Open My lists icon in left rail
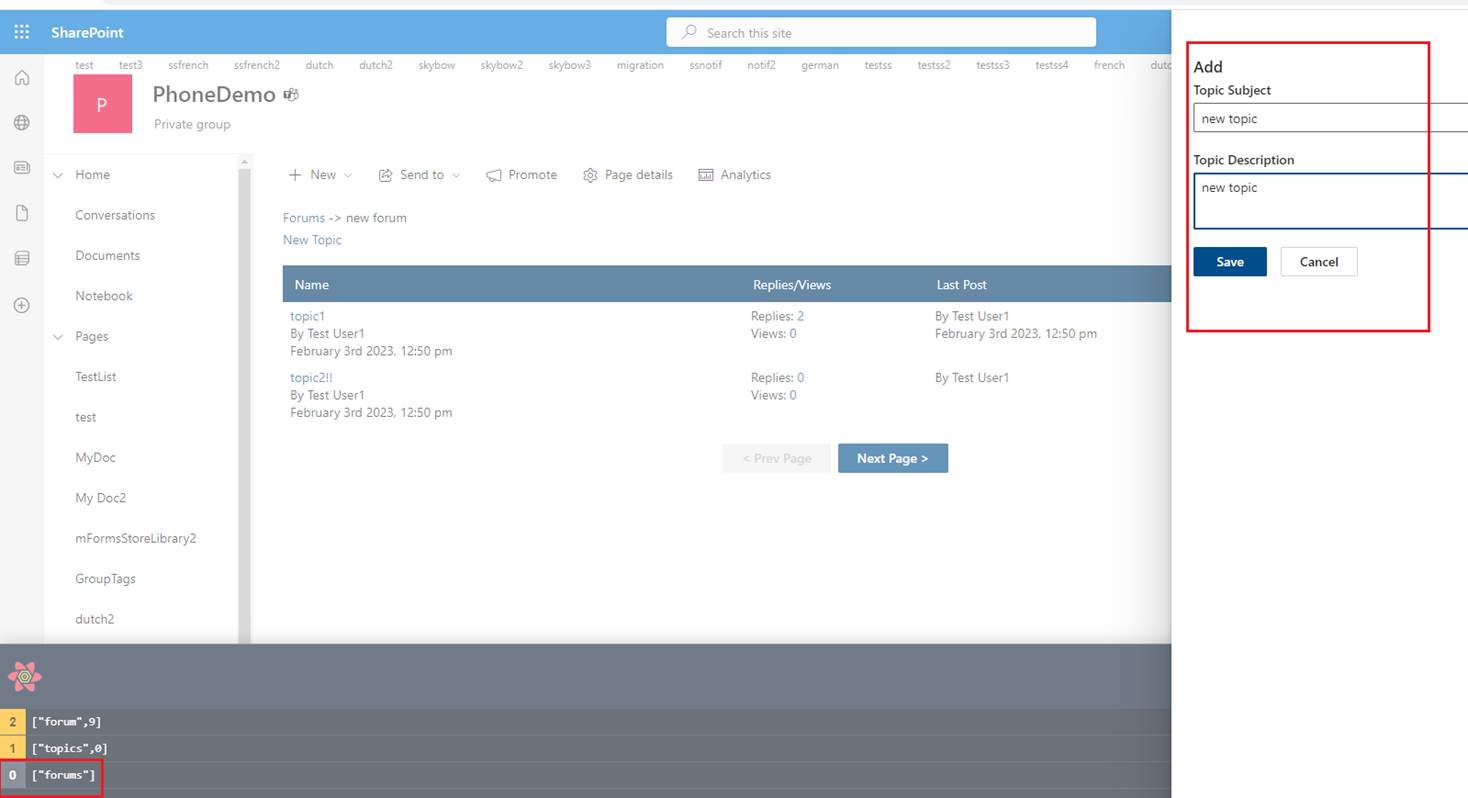Image resolution: width=1468 pixels, height=798 pixels. pyautogui.click(x=22, y=259)
